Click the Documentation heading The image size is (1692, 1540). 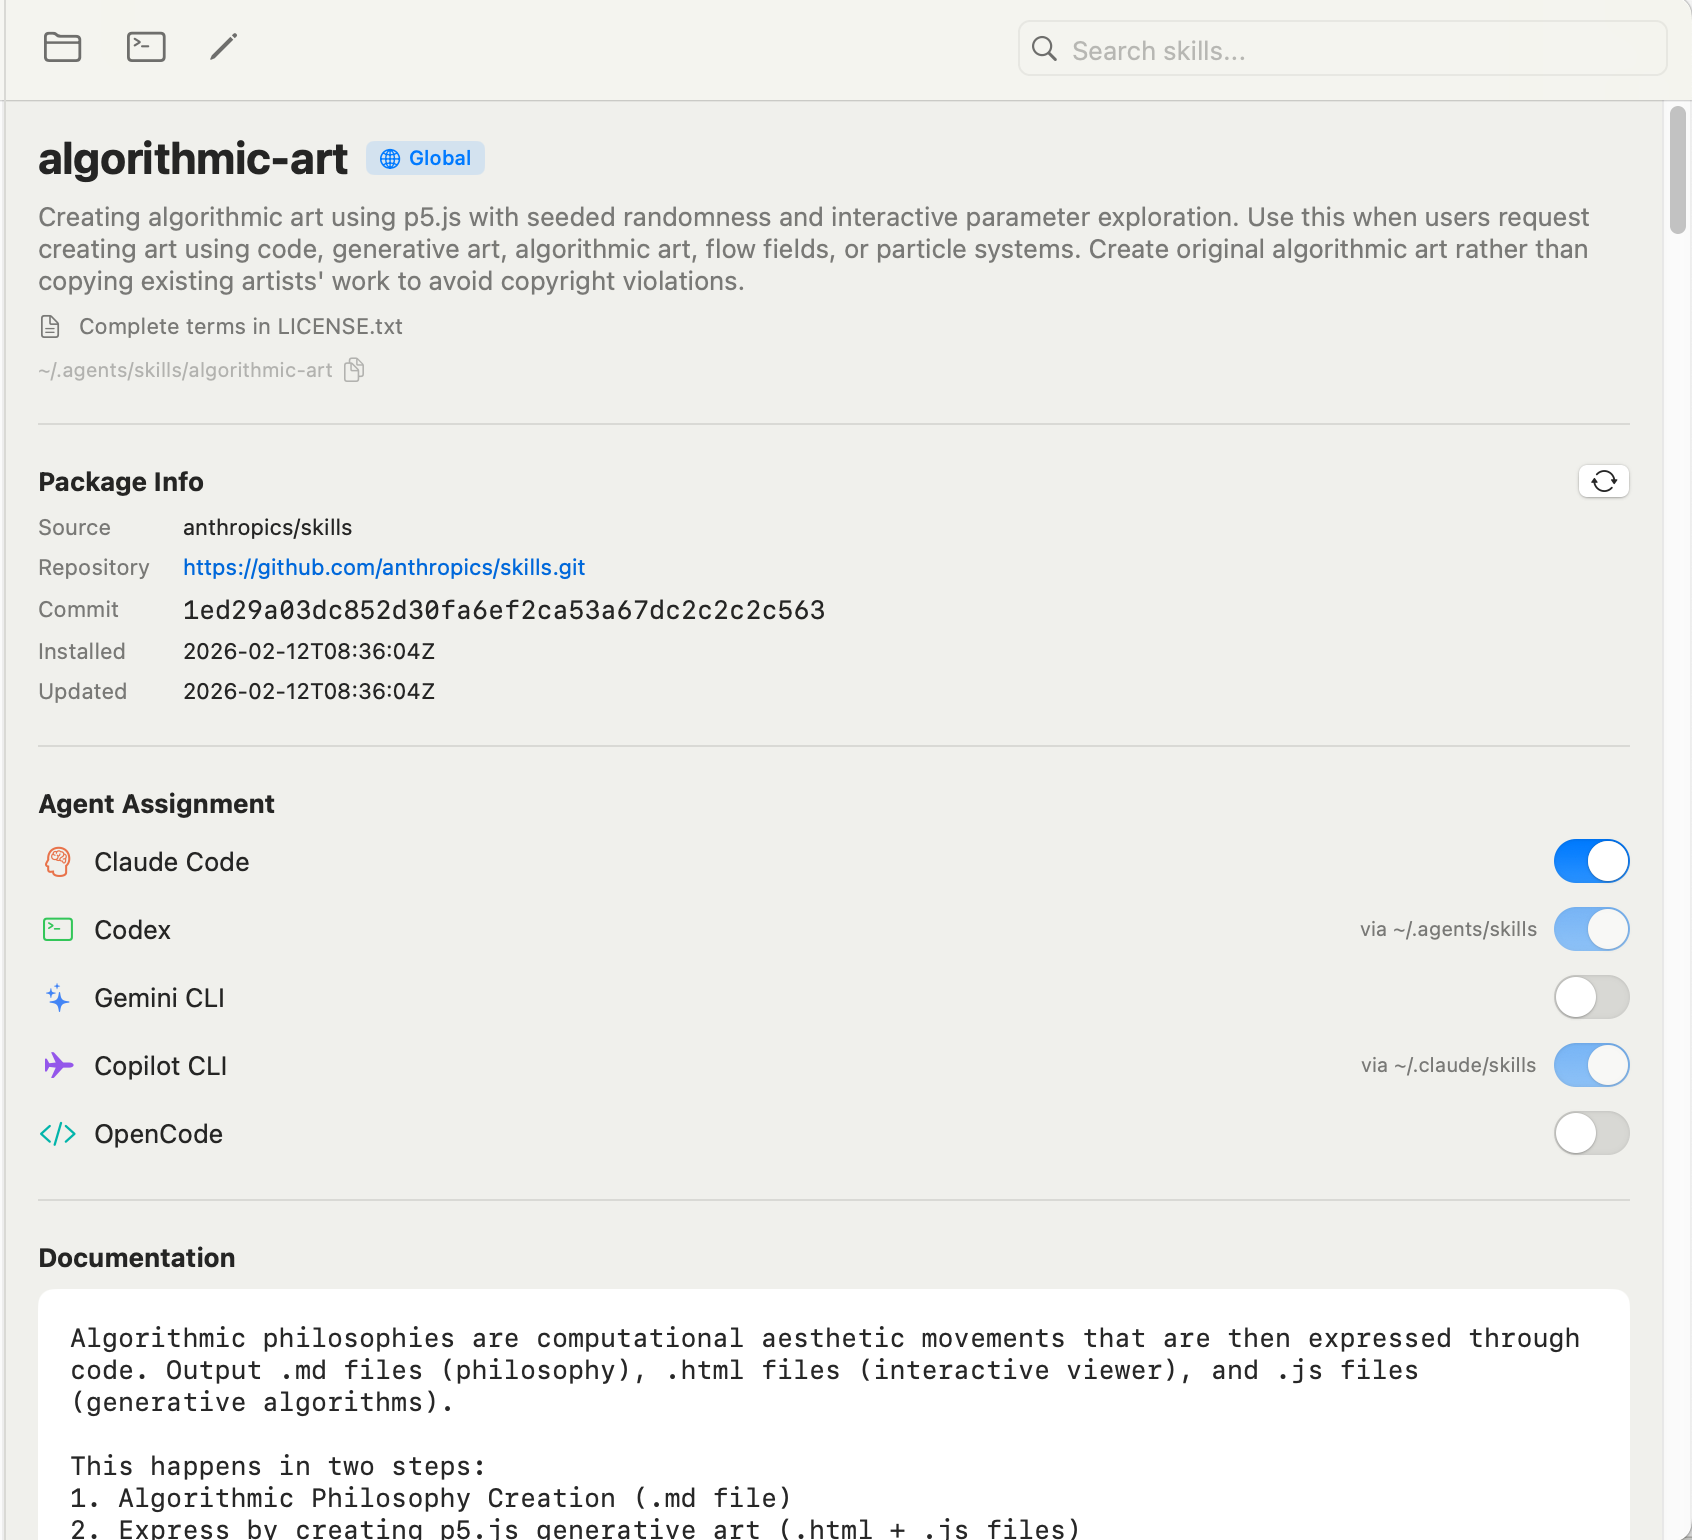pos(137,1258)
